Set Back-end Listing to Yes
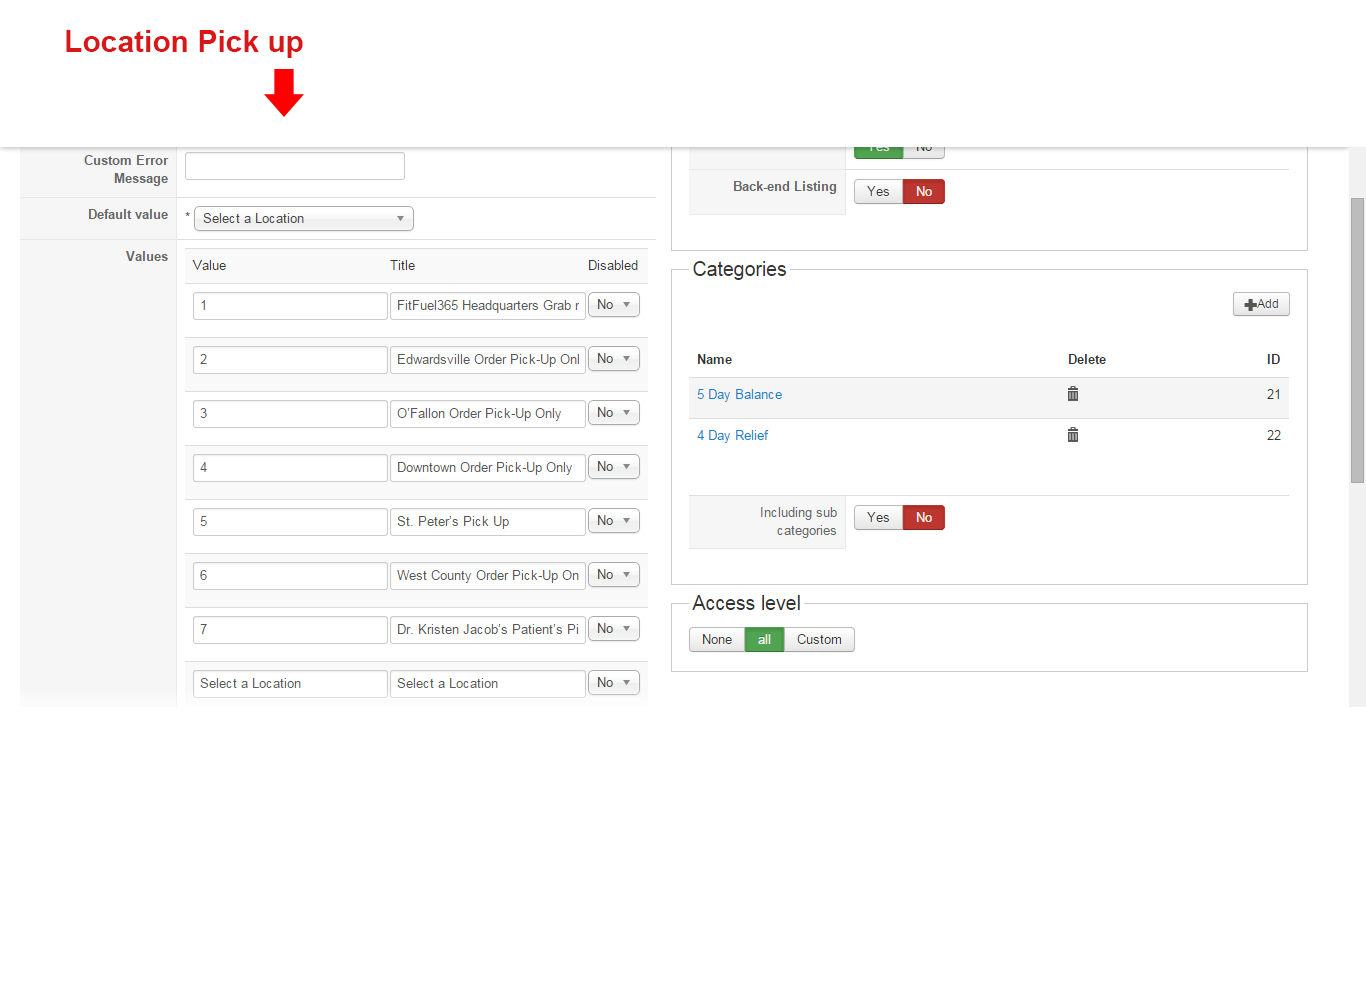This screenshot has height=1000, width=1366. 878,192
